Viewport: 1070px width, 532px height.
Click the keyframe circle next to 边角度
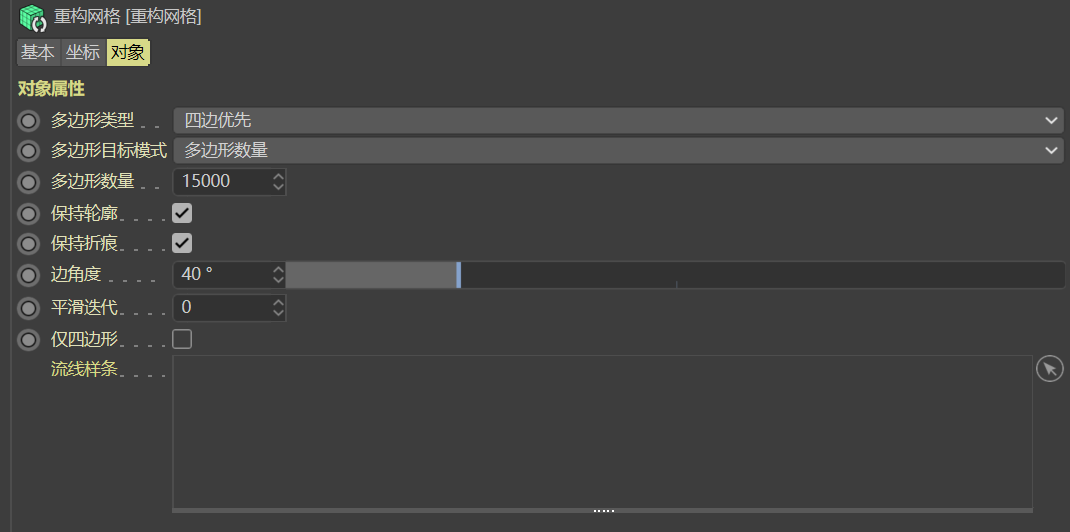[28, 276]
